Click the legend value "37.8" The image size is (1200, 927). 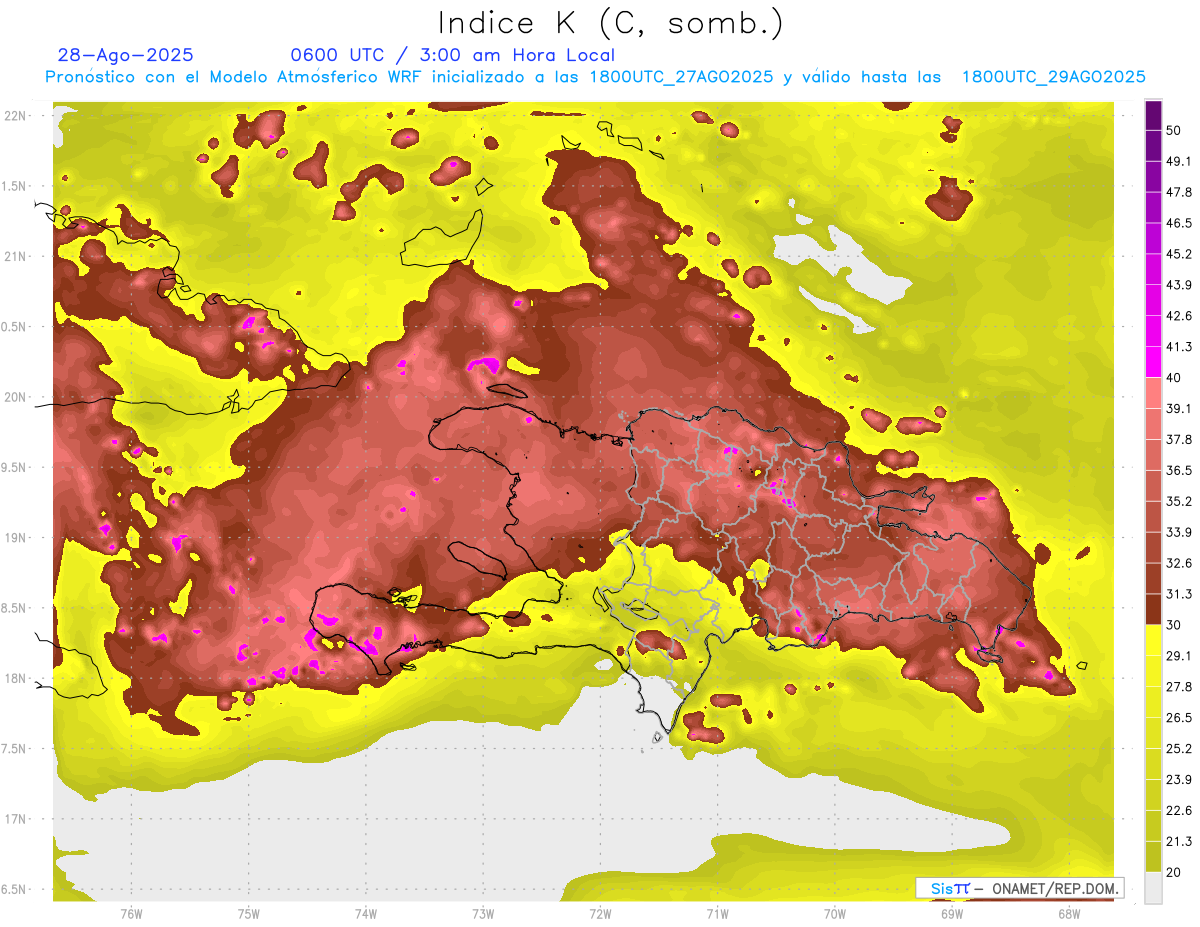pyautogui.click(x=1179, y=439)
